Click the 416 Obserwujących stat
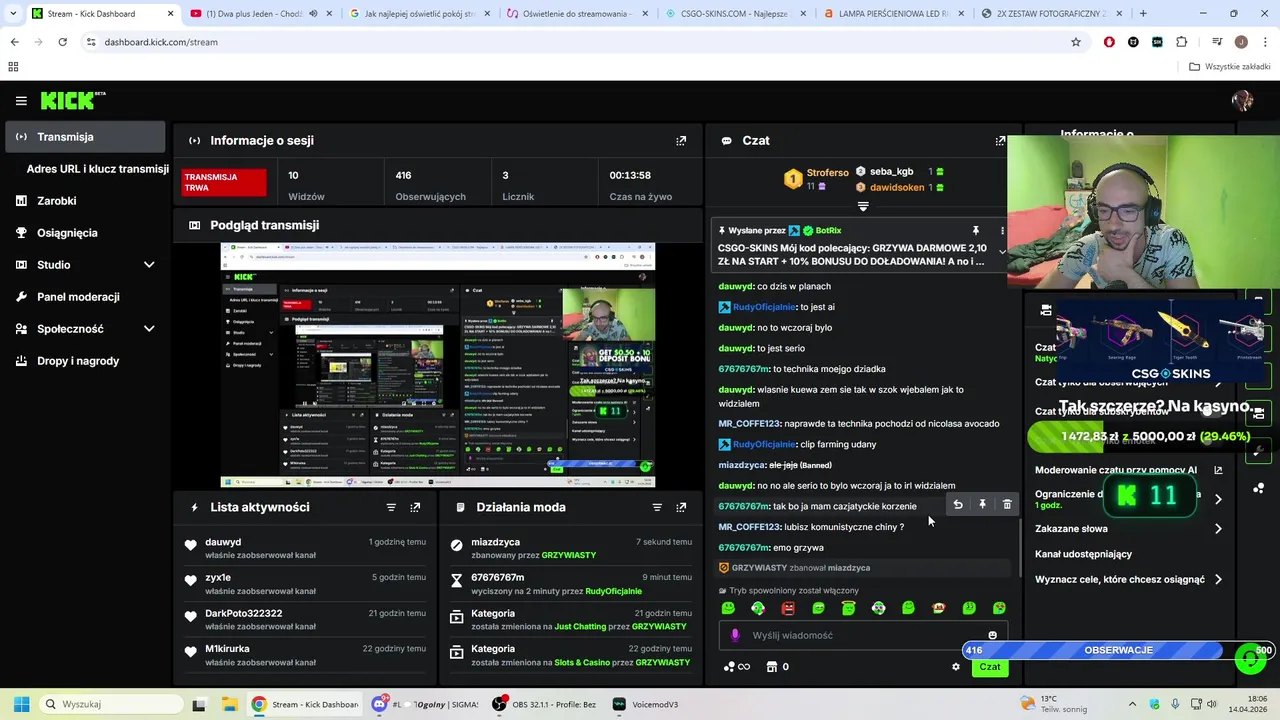Viewport: 1280px width, 720px height. point(430,185)
